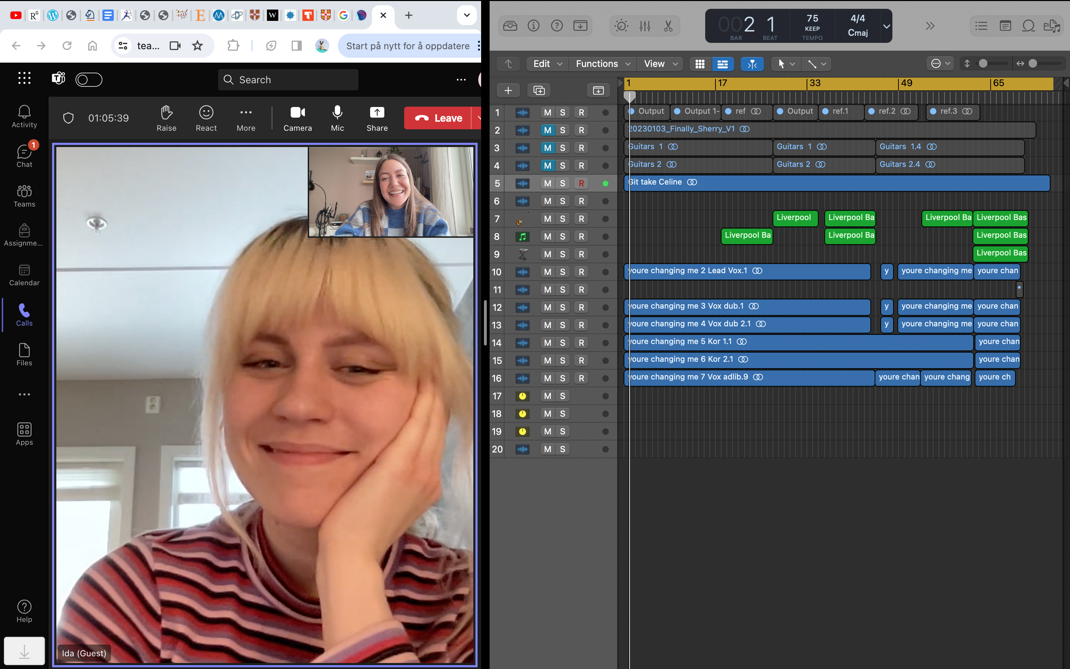Adjust the horizontal zoom slider
The image size is (1070, 669).
1034,64
